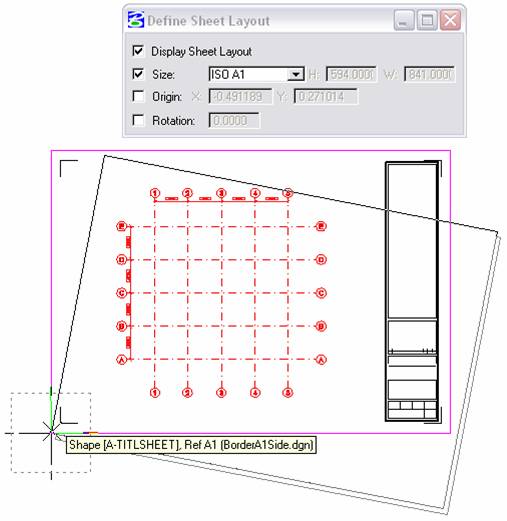The image size is (507, 521).
Task: Click the ISO A1 combo box text
Action: 248,74
